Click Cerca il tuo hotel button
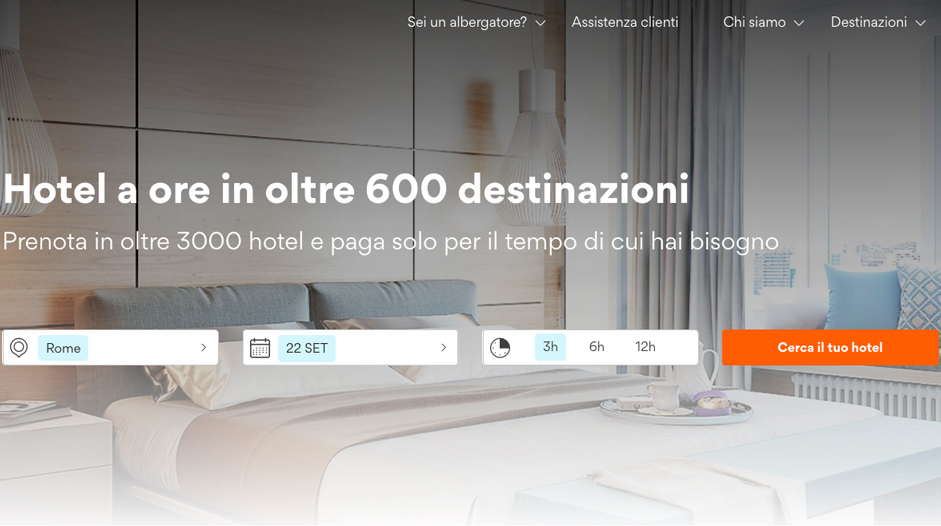This screenshot has height=526, width=941. 831,347
